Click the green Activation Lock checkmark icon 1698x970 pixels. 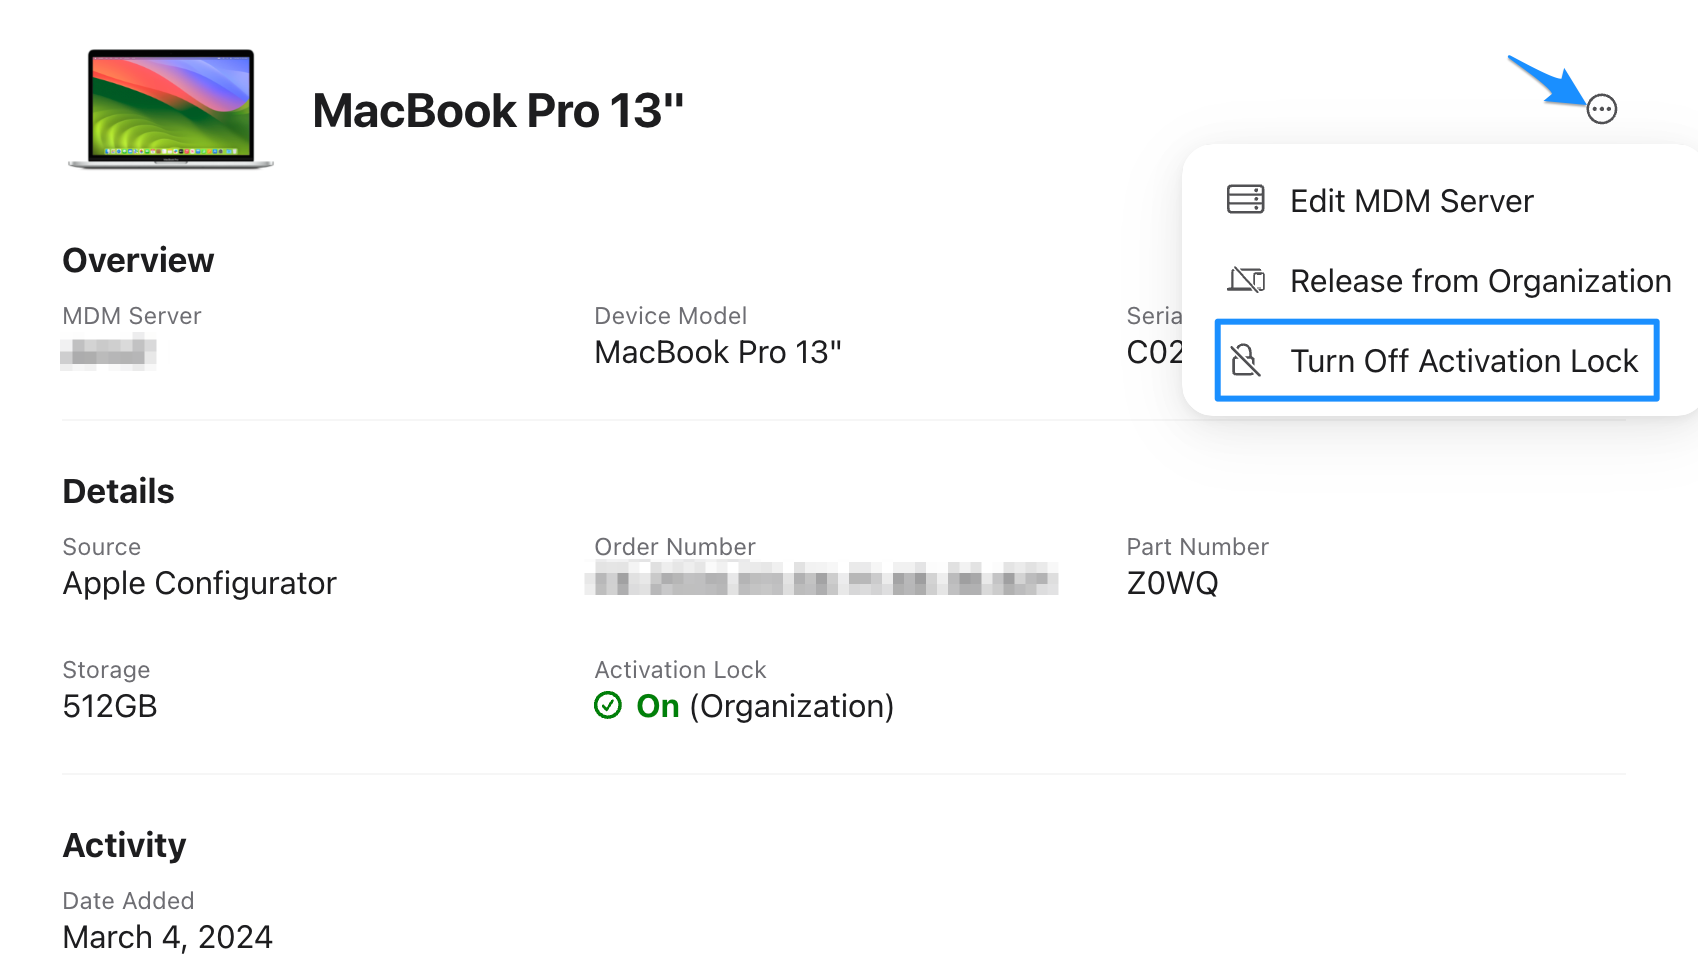tap(608, 706)
